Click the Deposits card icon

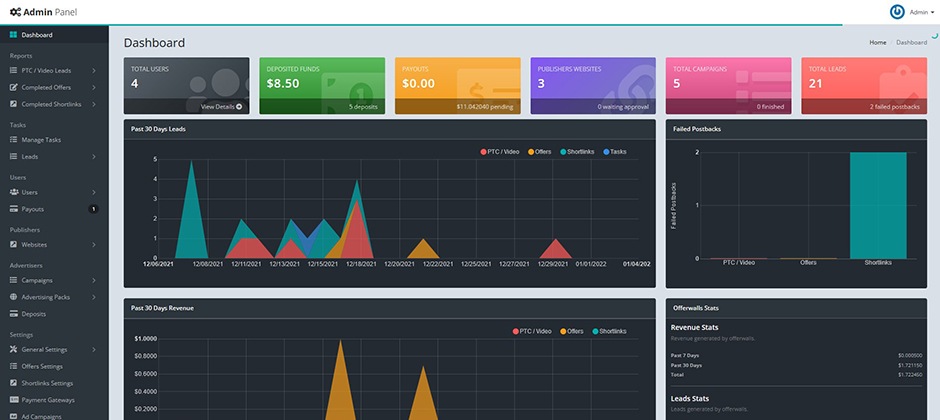coord(14,313)
